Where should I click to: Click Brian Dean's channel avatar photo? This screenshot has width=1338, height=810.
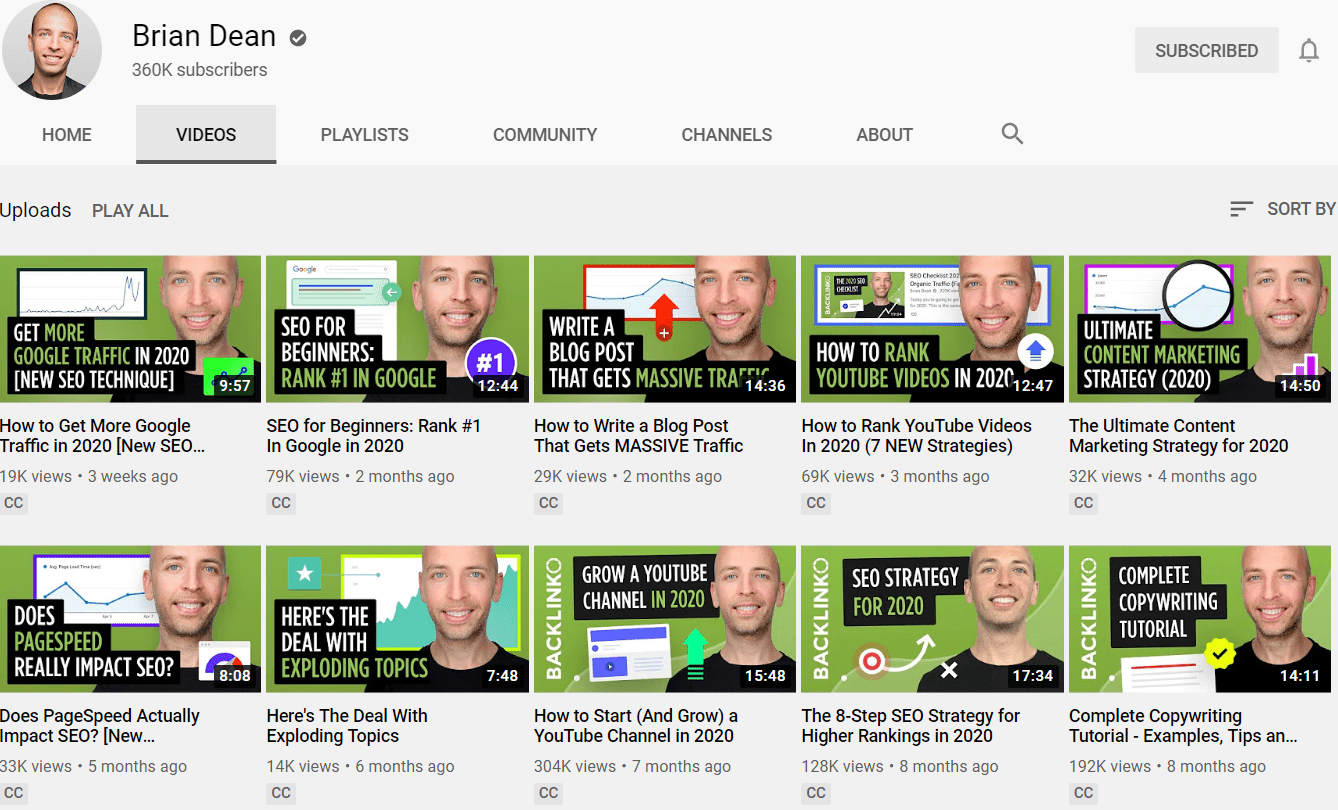click(x=52, y=50)
